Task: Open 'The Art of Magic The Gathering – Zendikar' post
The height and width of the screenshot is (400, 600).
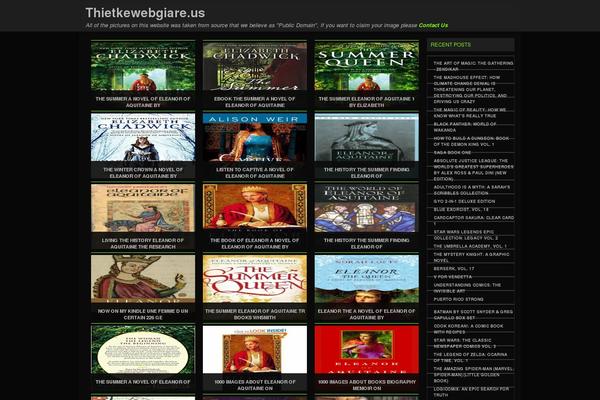Action: point(473,66)
